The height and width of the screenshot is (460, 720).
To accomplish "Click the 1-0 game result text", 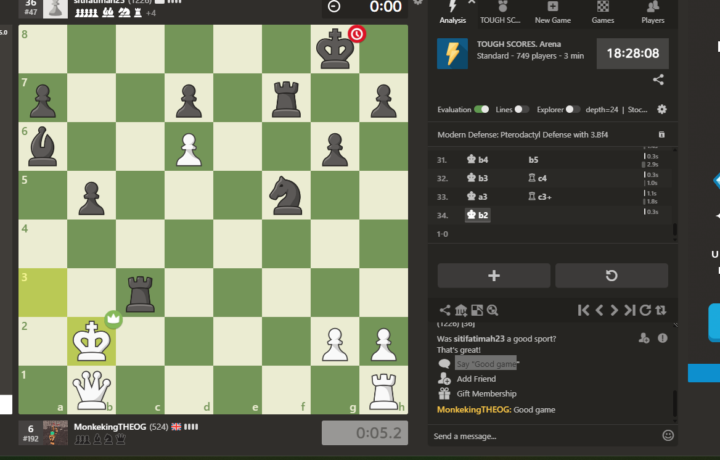I will [442, 234].
